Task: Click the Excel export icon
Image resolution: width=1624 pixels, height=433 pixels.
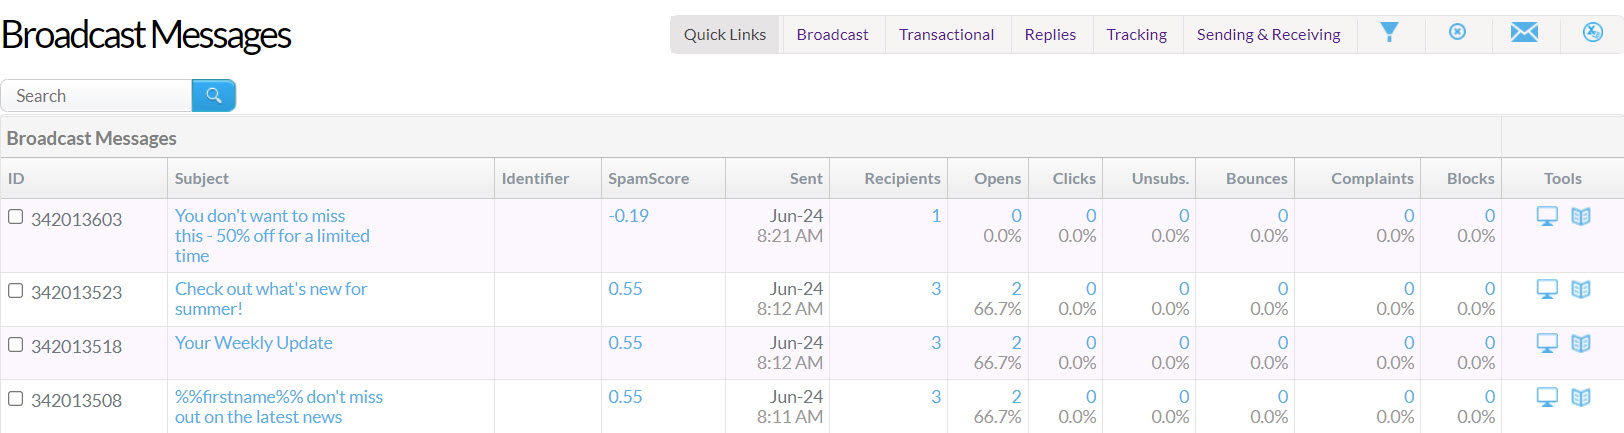Action: coord(1592,33)
